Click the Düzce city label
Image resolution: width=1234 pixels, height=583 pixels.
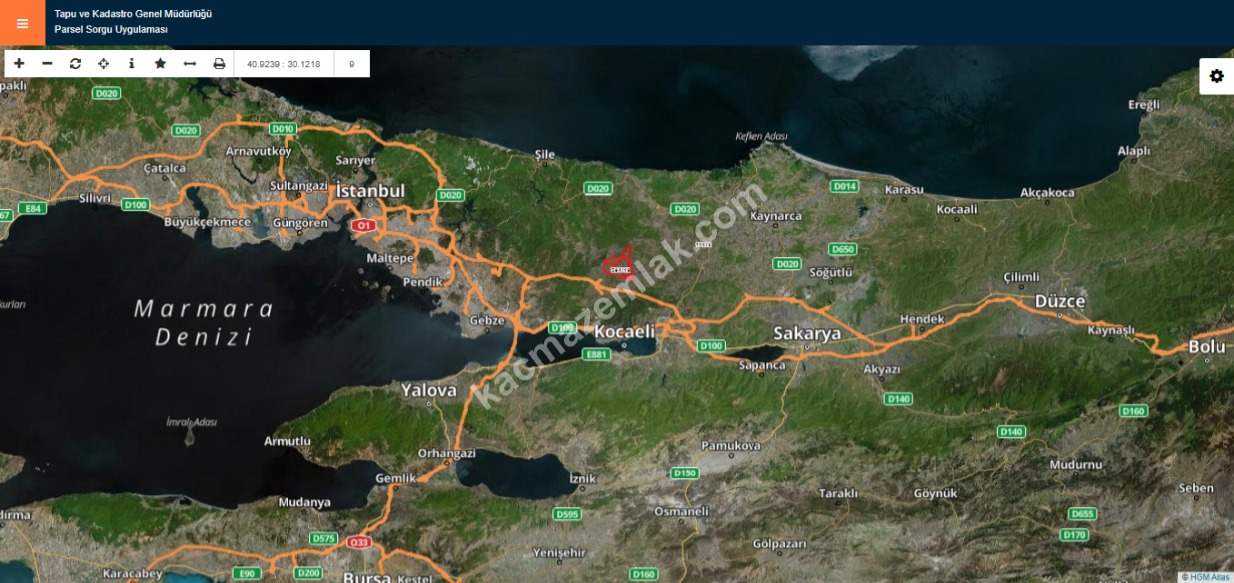click(1060, 301)
